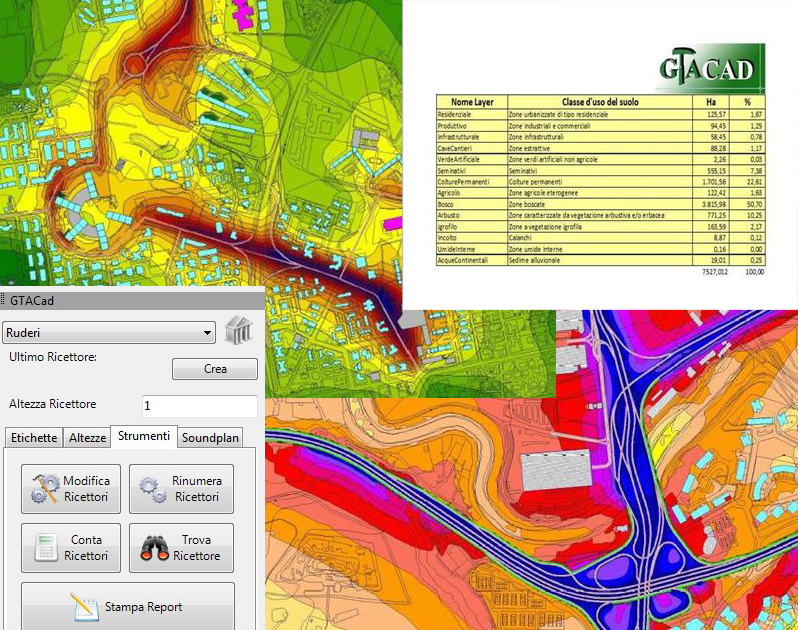
Task: Switch to the Etichette tab
Action: pos(33,438)
